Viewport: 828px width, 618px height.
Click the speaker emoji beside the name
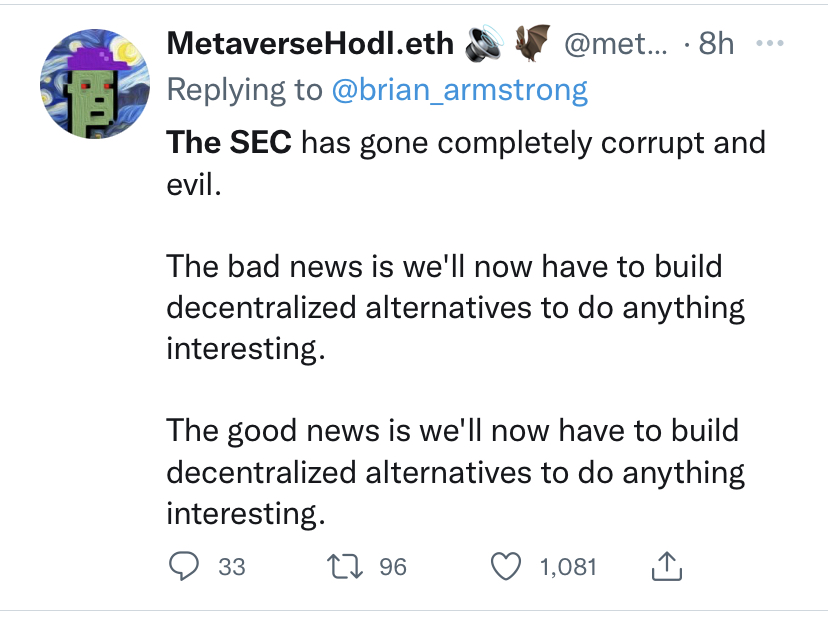[488, 43]
